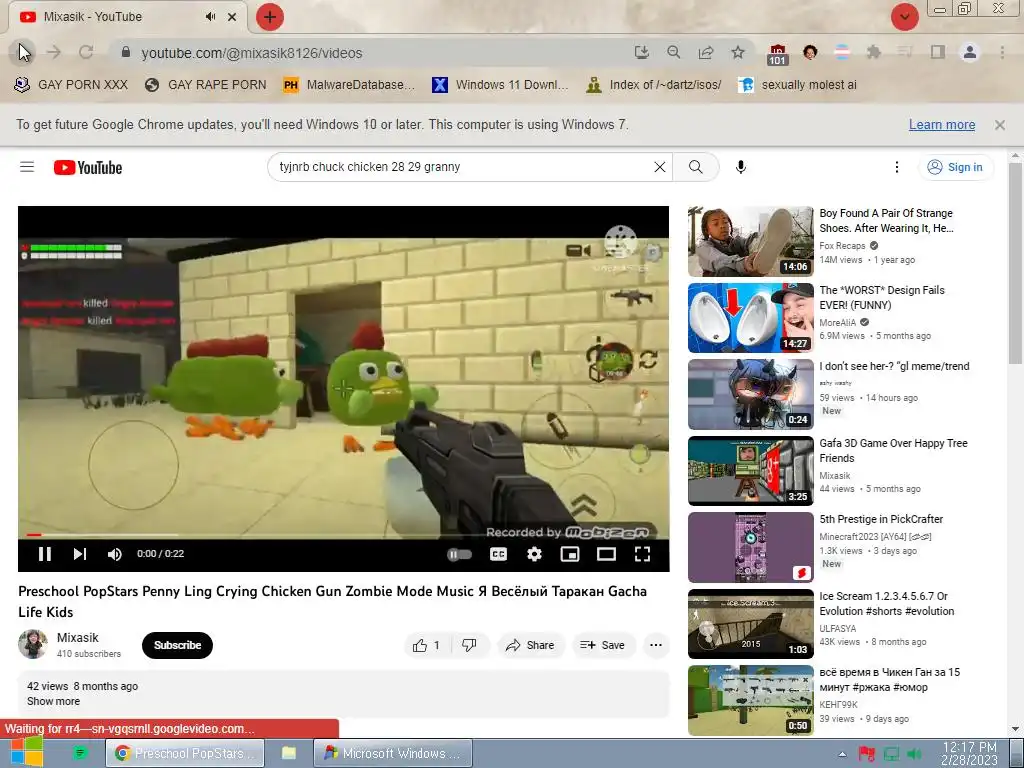The width and height of the screenshot is (1024, 768).
Task: Open the red tab search dropdown arrow
Action: tap(905, 17)
